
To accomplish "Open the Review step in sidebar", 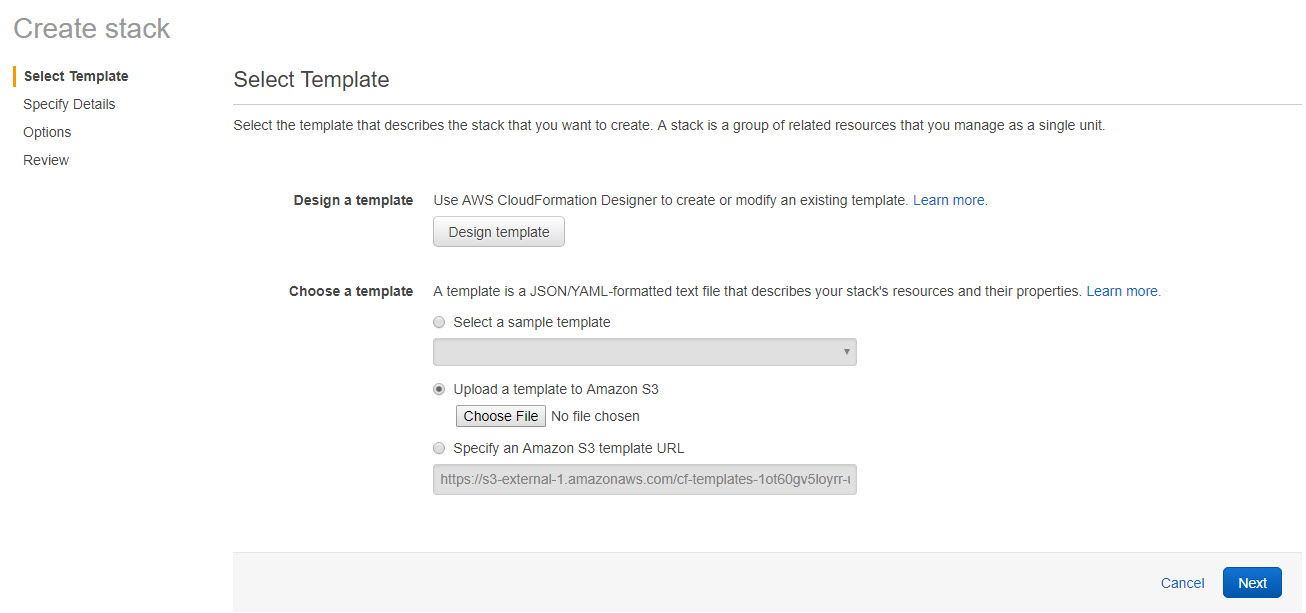I will [46, 160].
